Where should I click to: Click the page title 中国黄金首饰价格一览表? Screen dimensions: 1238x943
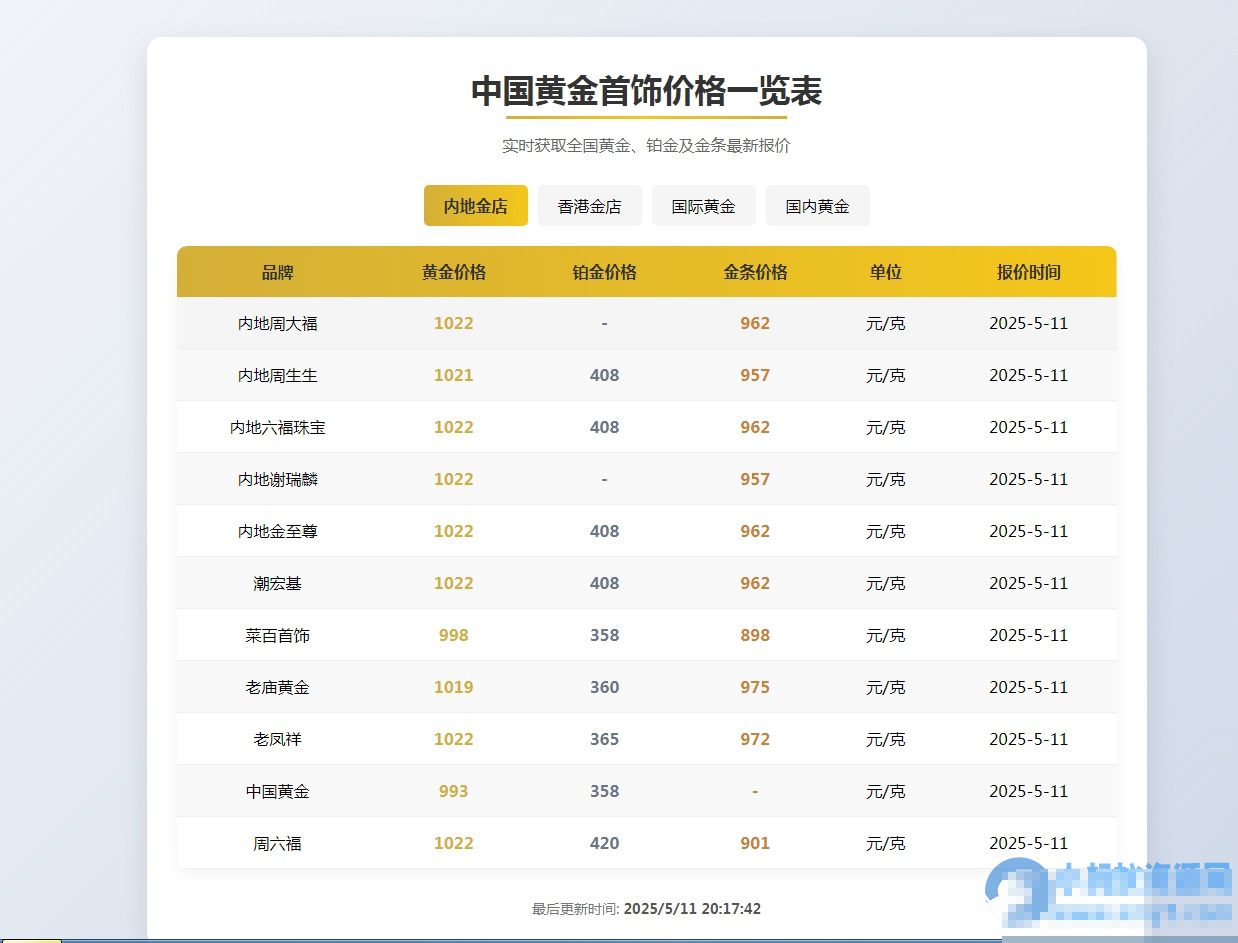point(646,91)
